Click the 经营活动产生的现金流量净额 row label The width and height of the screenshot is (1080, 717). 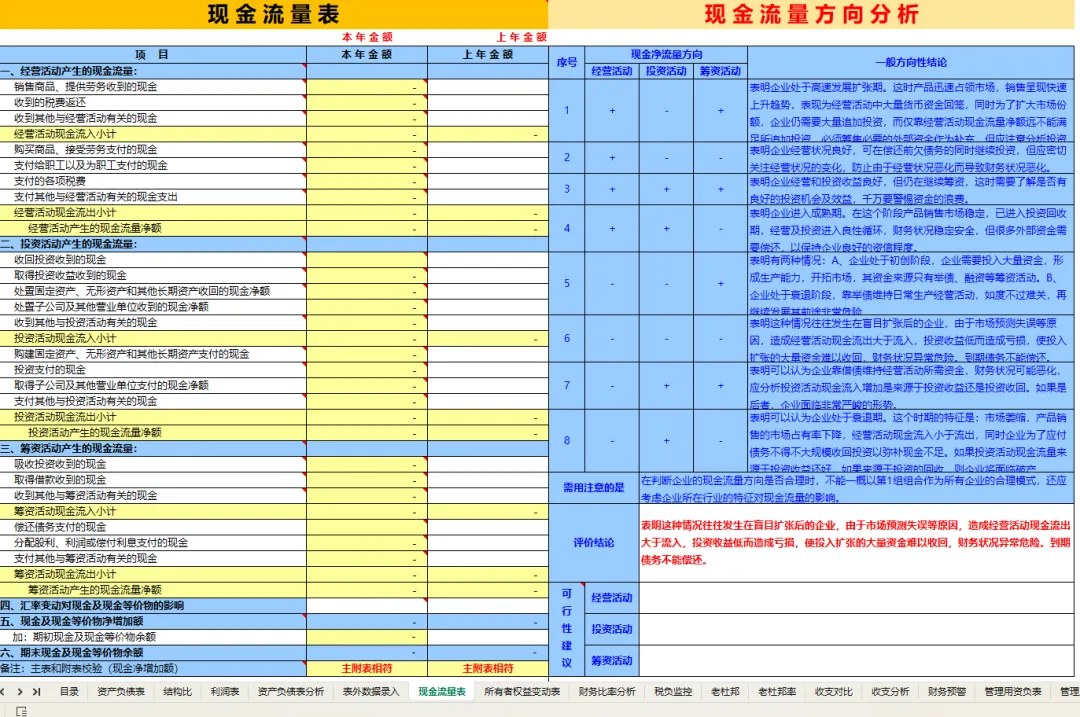pos(153,229)
